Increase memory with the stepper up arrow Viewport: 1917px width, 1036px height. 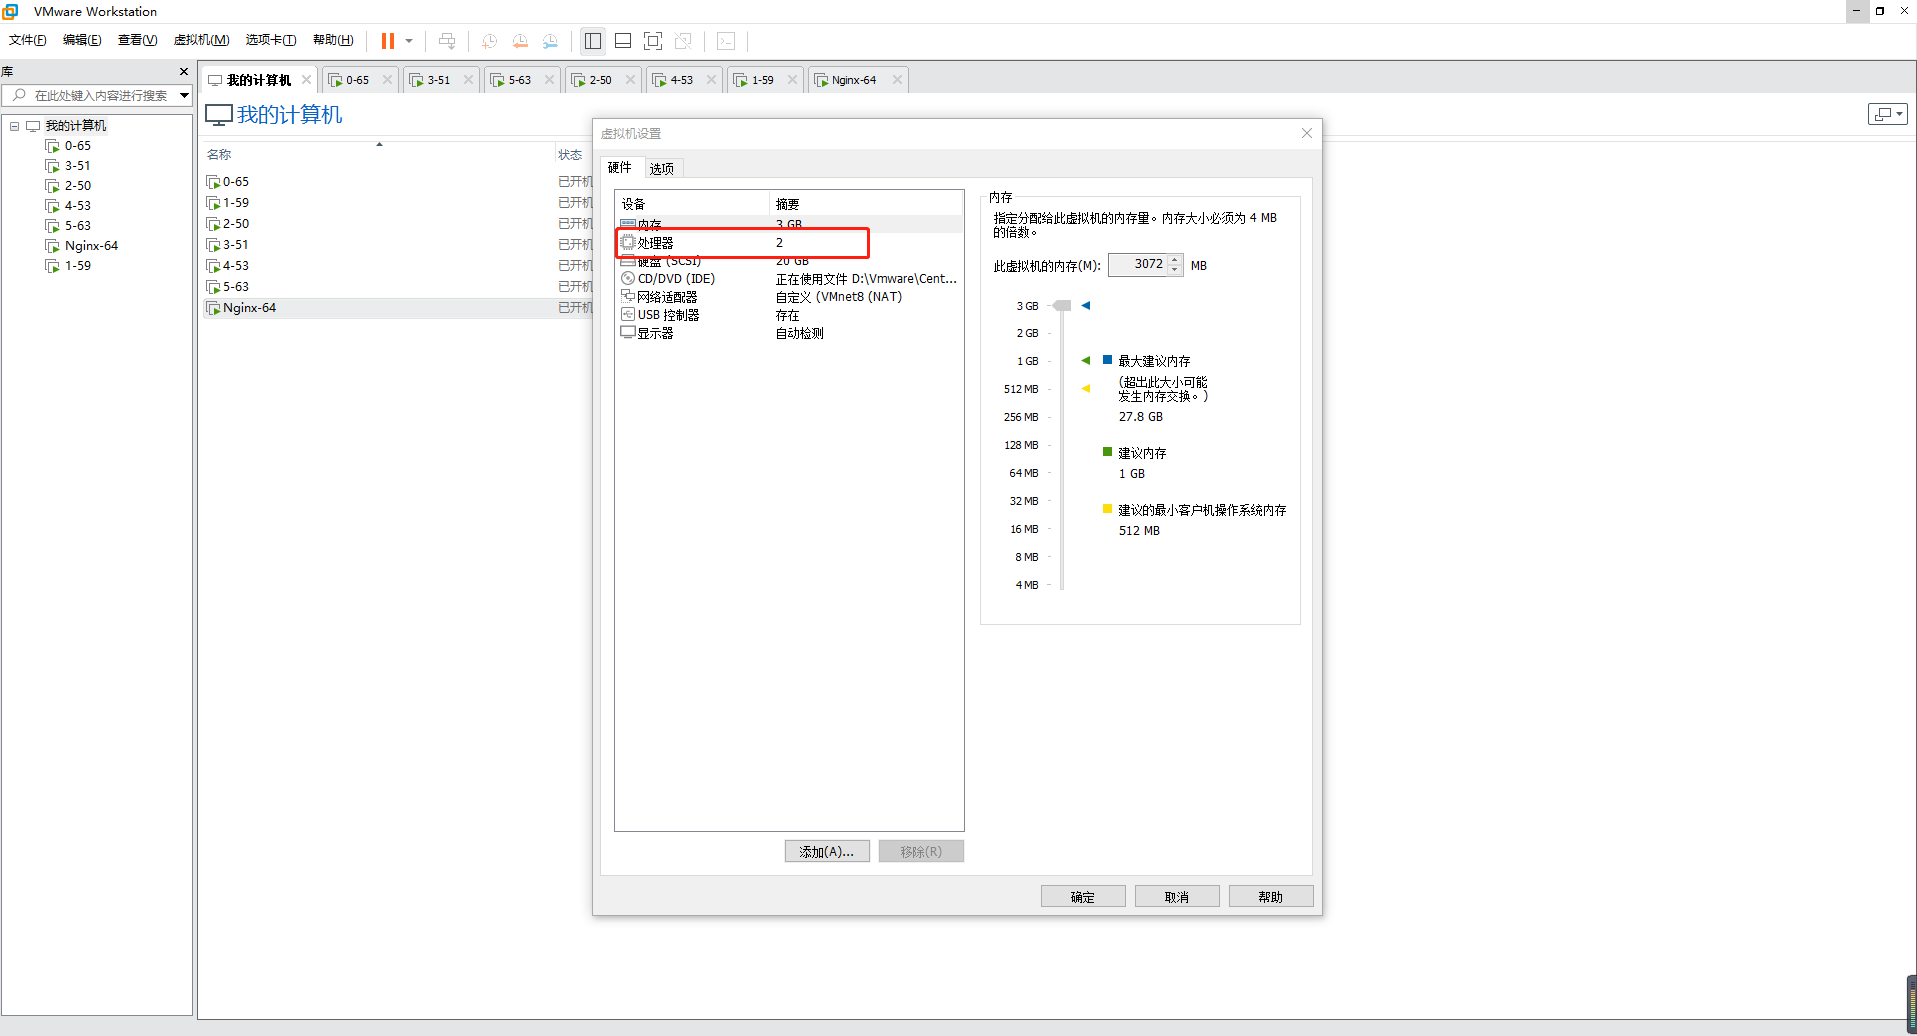1175,260
